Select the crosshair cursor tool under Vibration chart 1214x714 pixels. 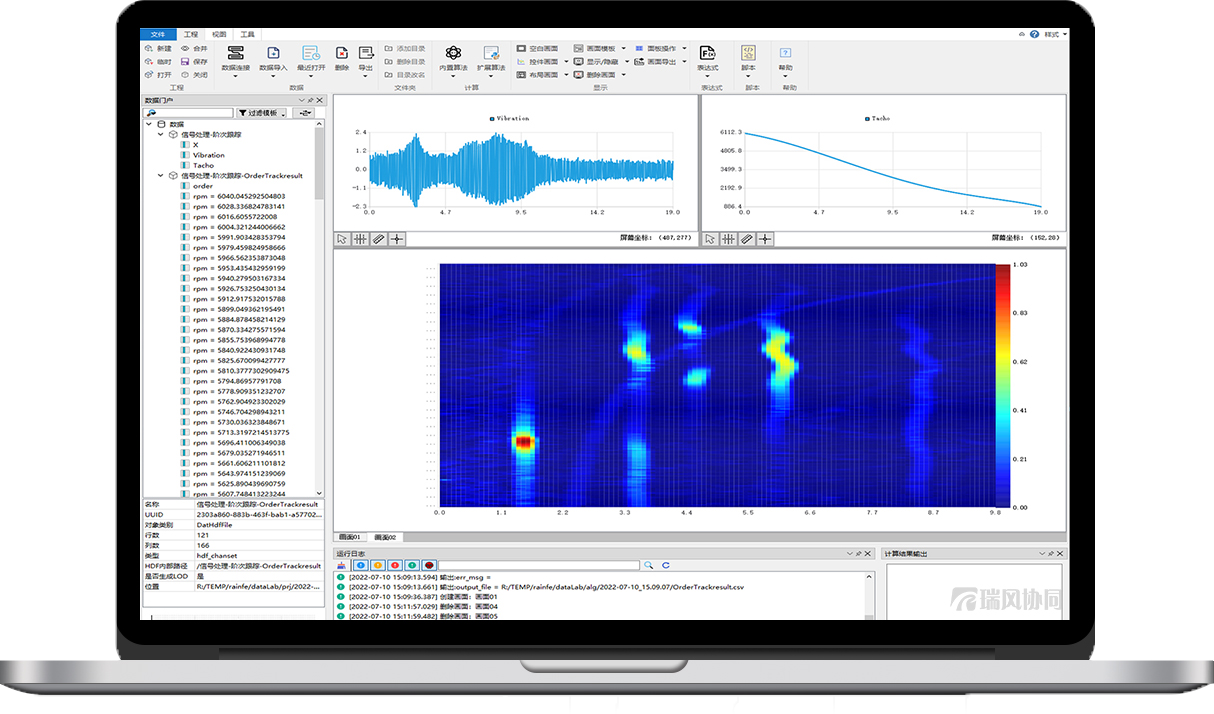pos(397,239)
